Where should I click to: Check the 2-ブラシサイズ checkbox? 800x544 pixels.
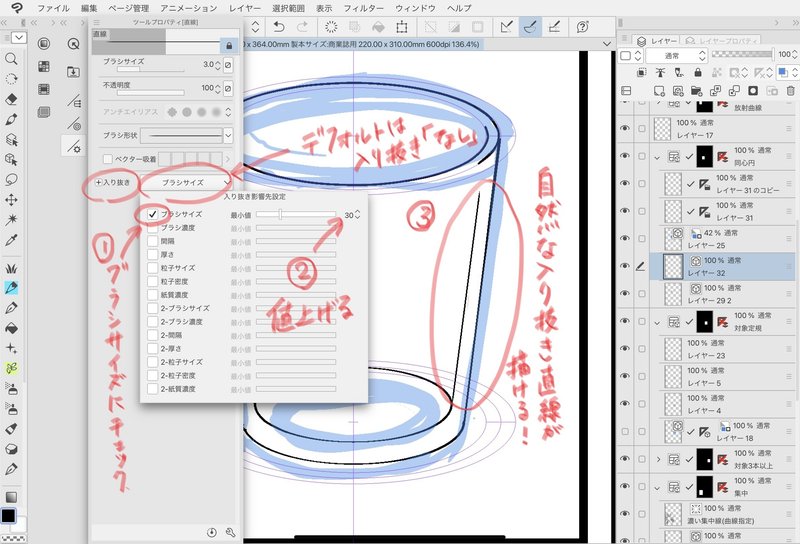(x=152, y=308)
